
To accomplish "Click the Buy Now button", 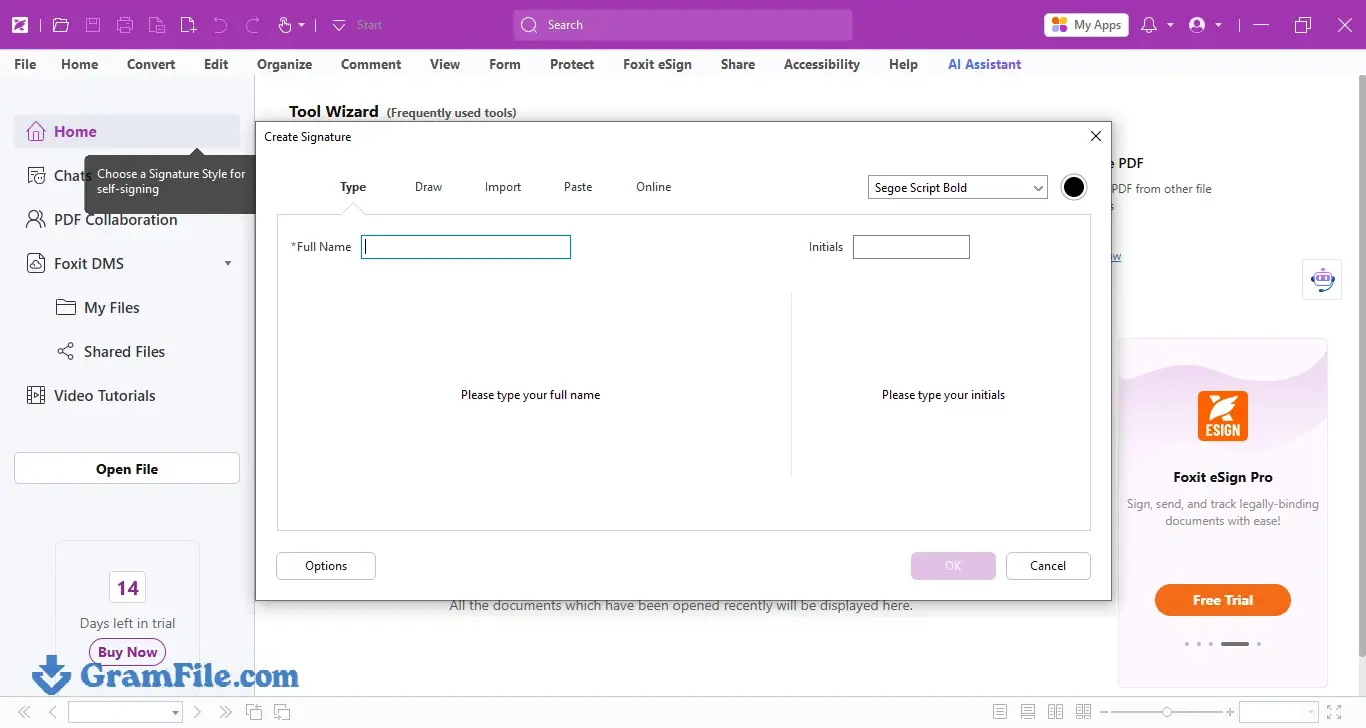I will (128, 652).
